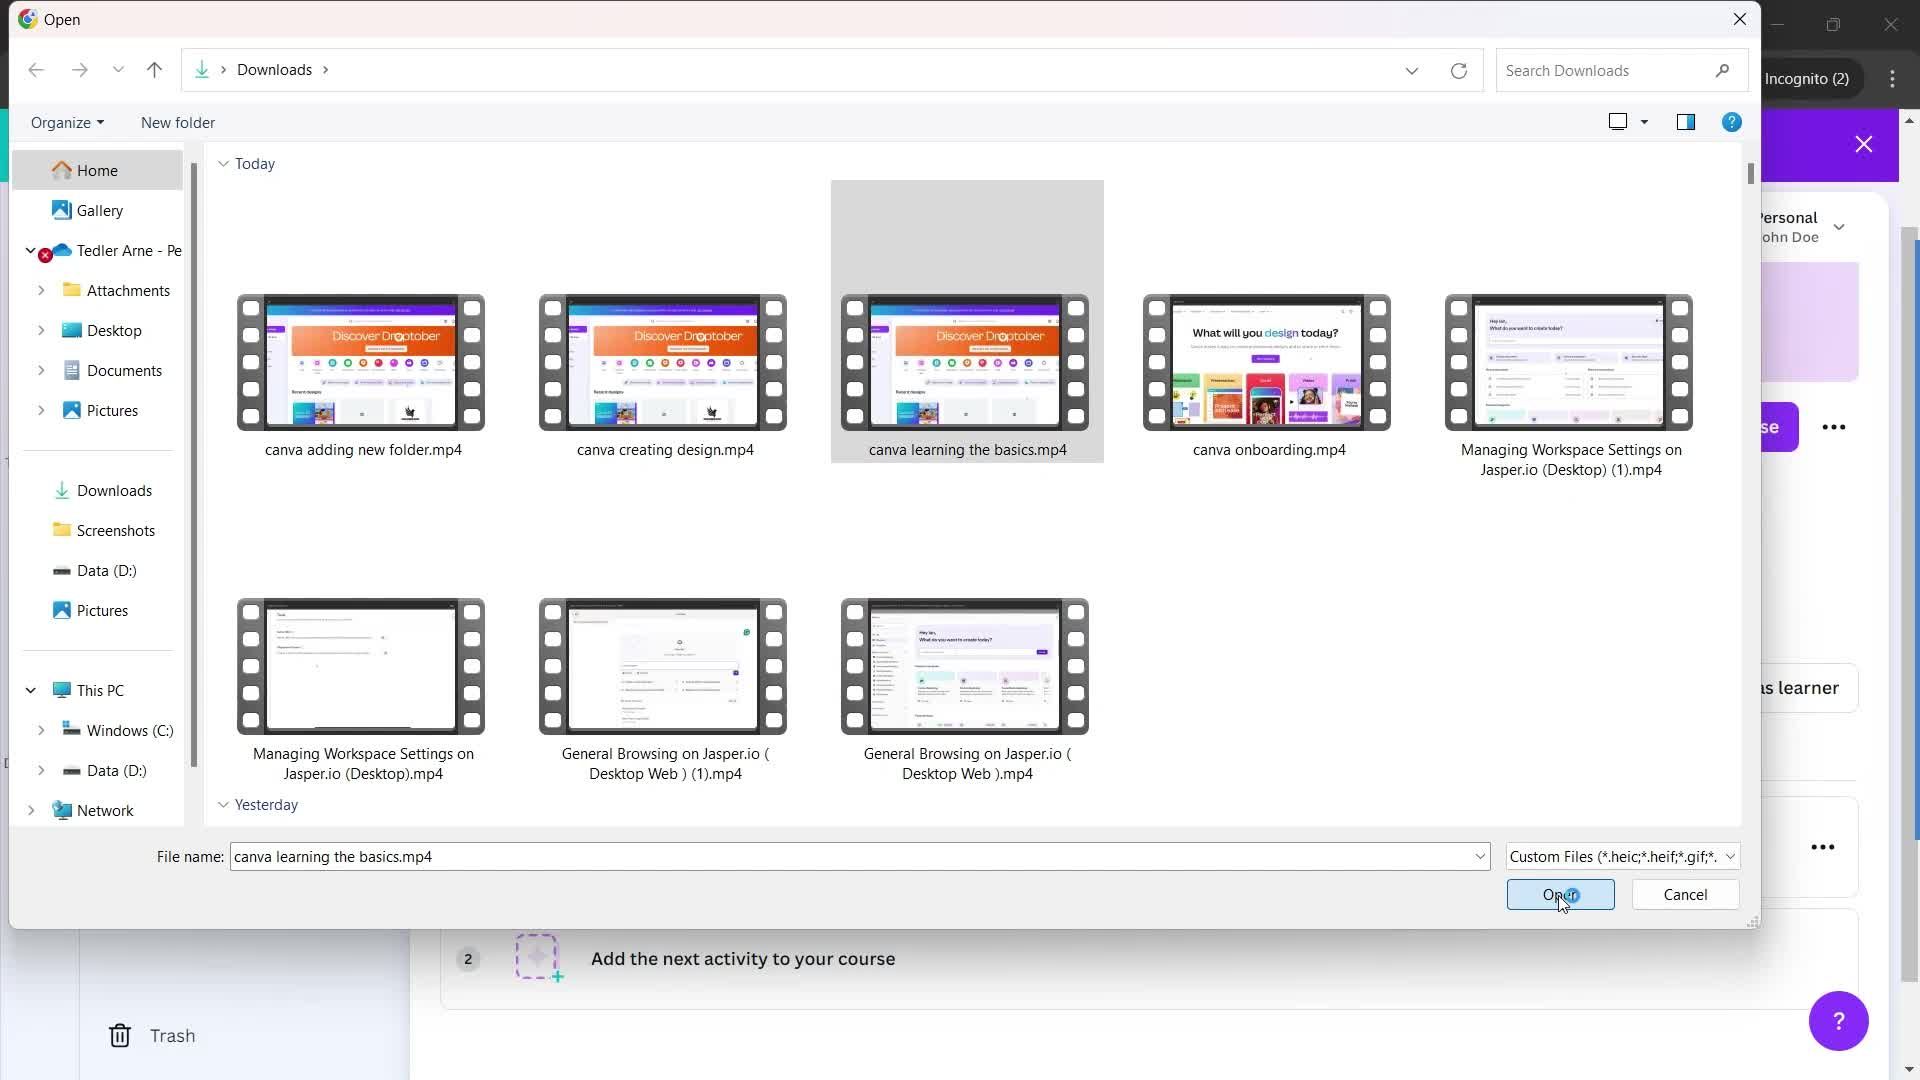Select Managing Workspace Settings (Desktop) (1).mp4

tap(1569, 363)
